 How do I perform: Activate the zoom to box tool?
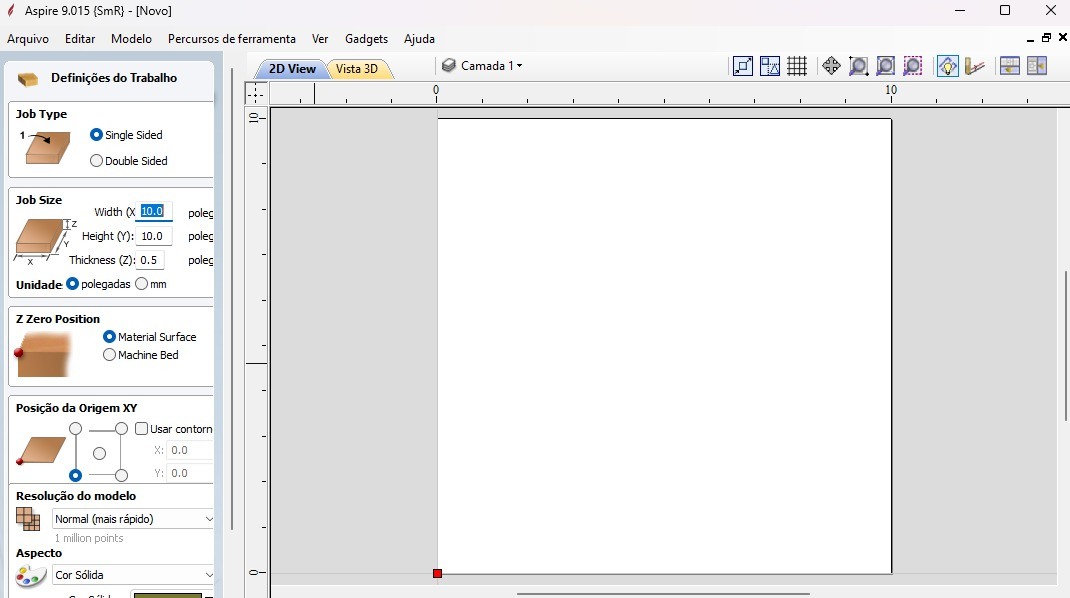pos(858,66)
